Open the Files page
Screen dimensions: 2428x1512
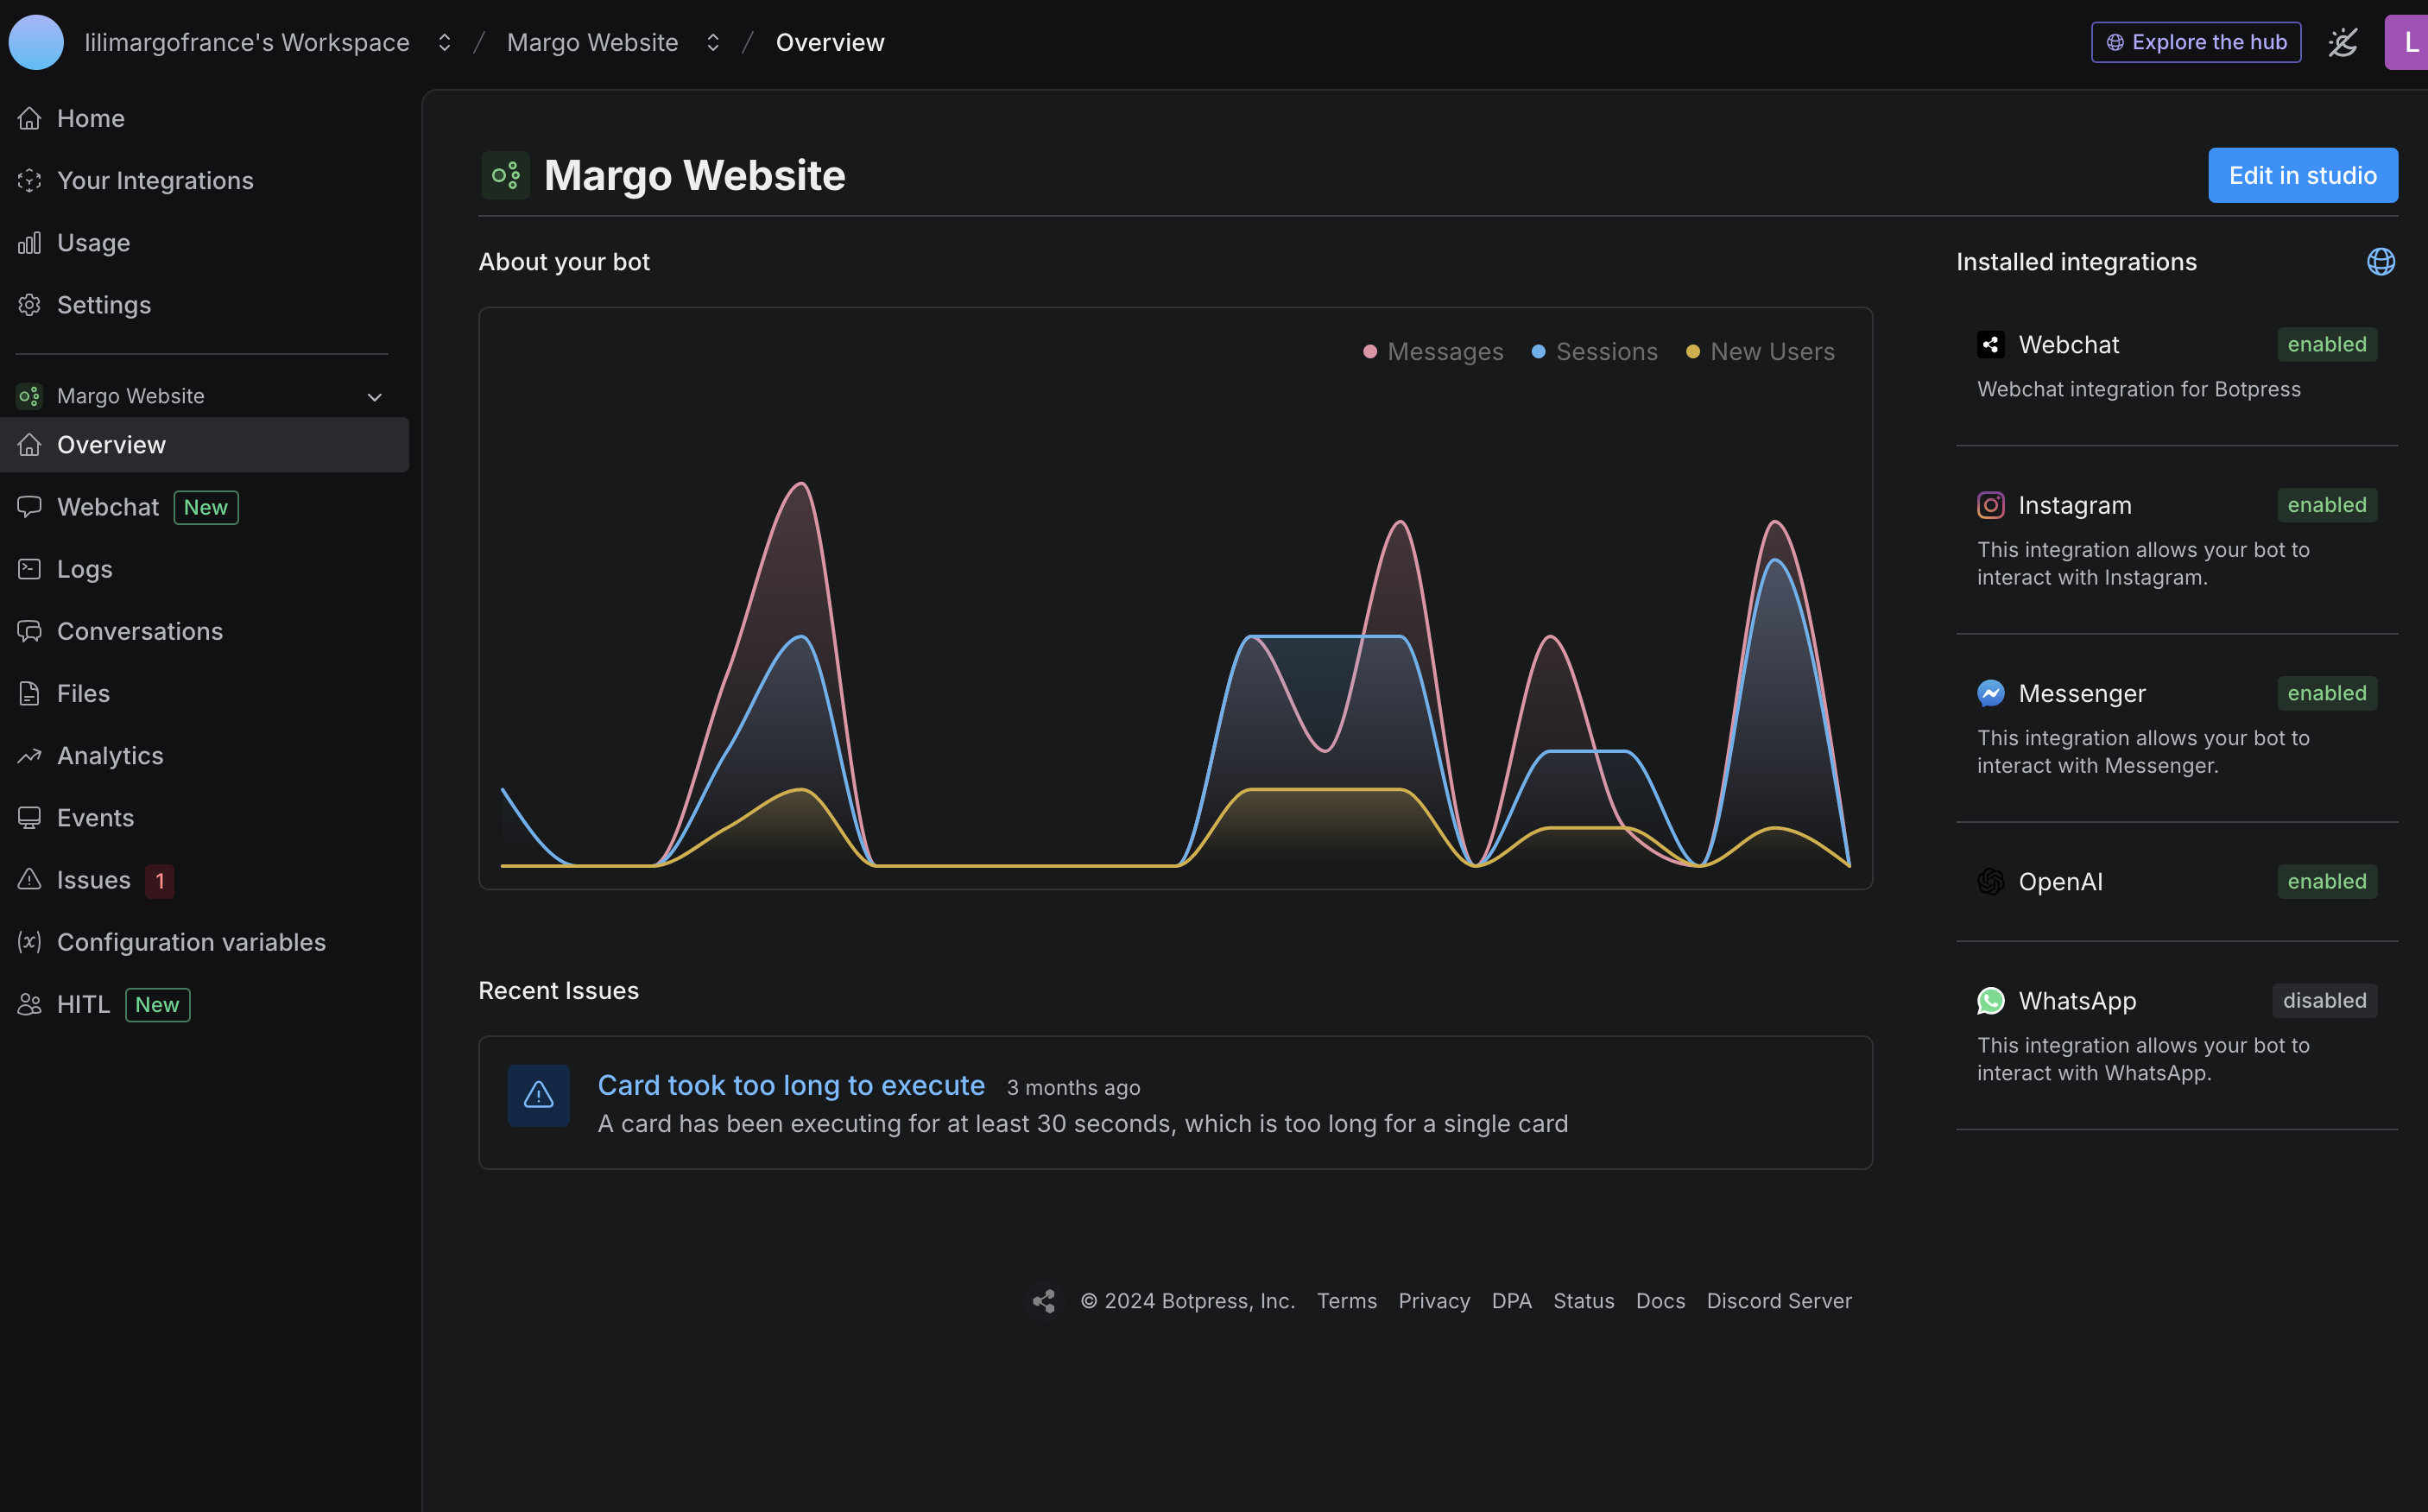pyautogui.click(x=204, y=693)
